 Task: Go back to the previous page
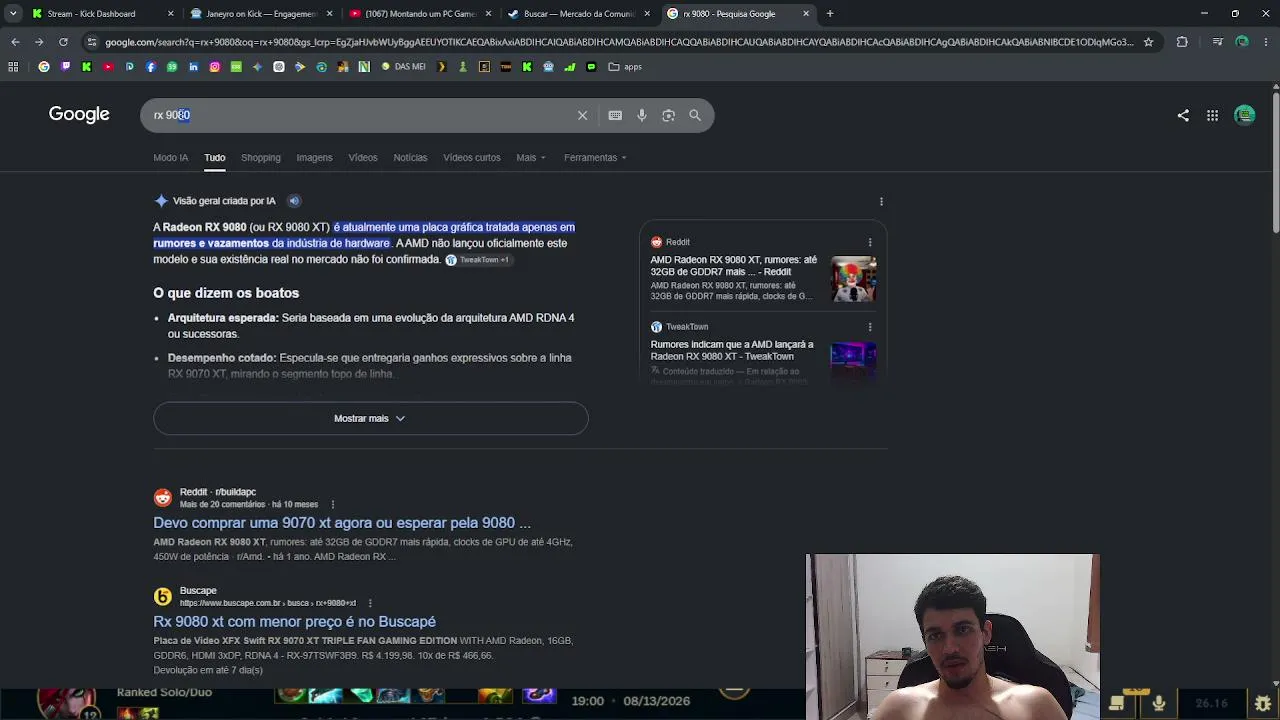[15, 42]
